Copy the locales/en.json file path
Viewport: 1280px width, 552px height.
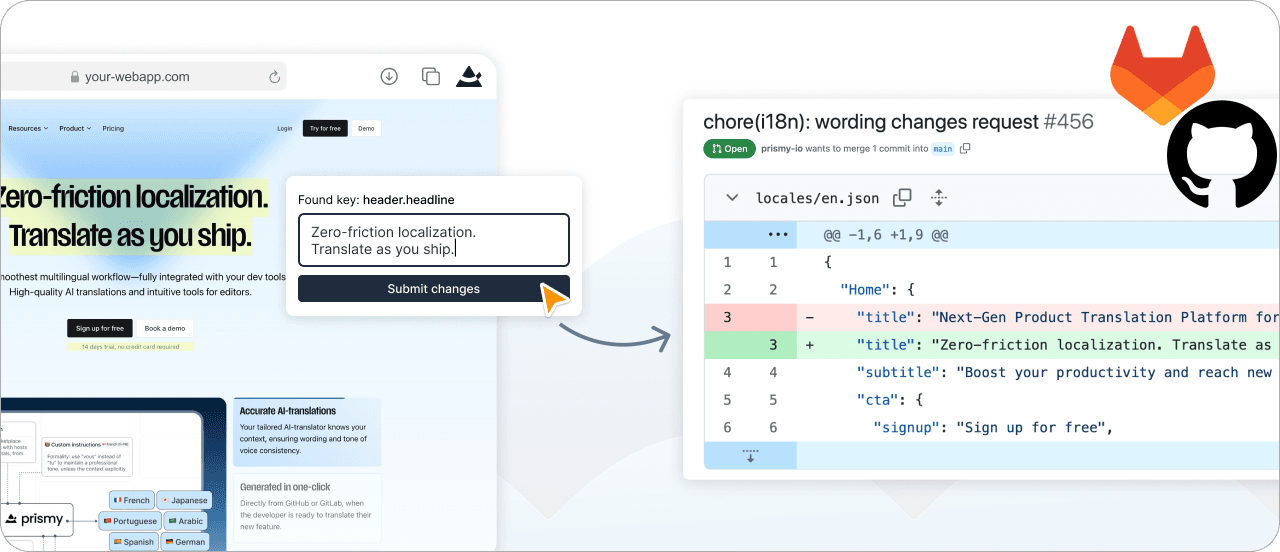tap(902, 198)
